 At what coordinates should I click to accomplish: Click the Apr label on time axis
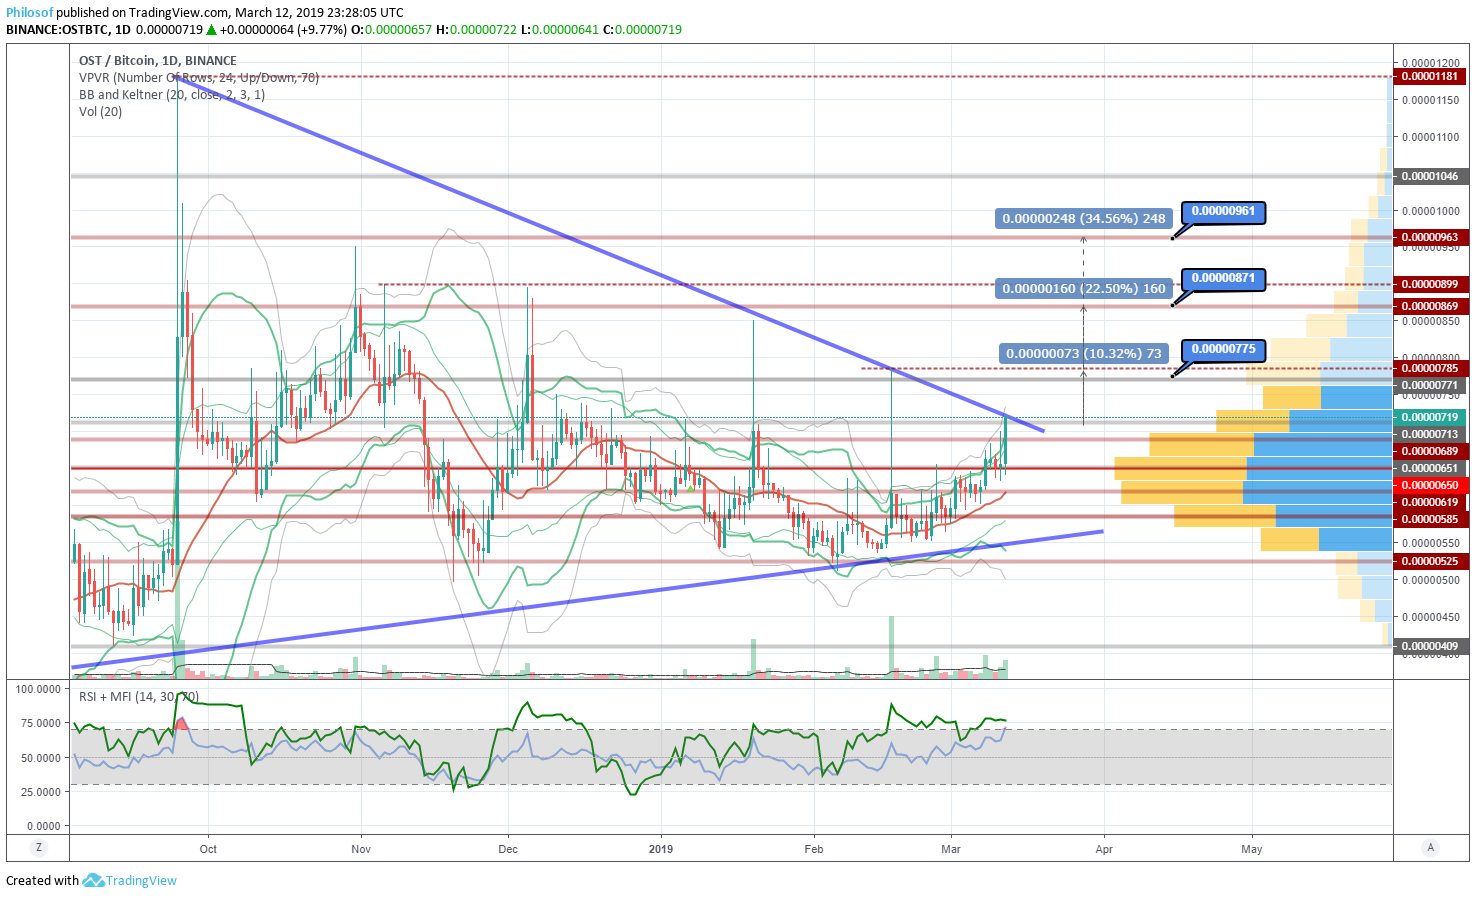coord(1104,849)
